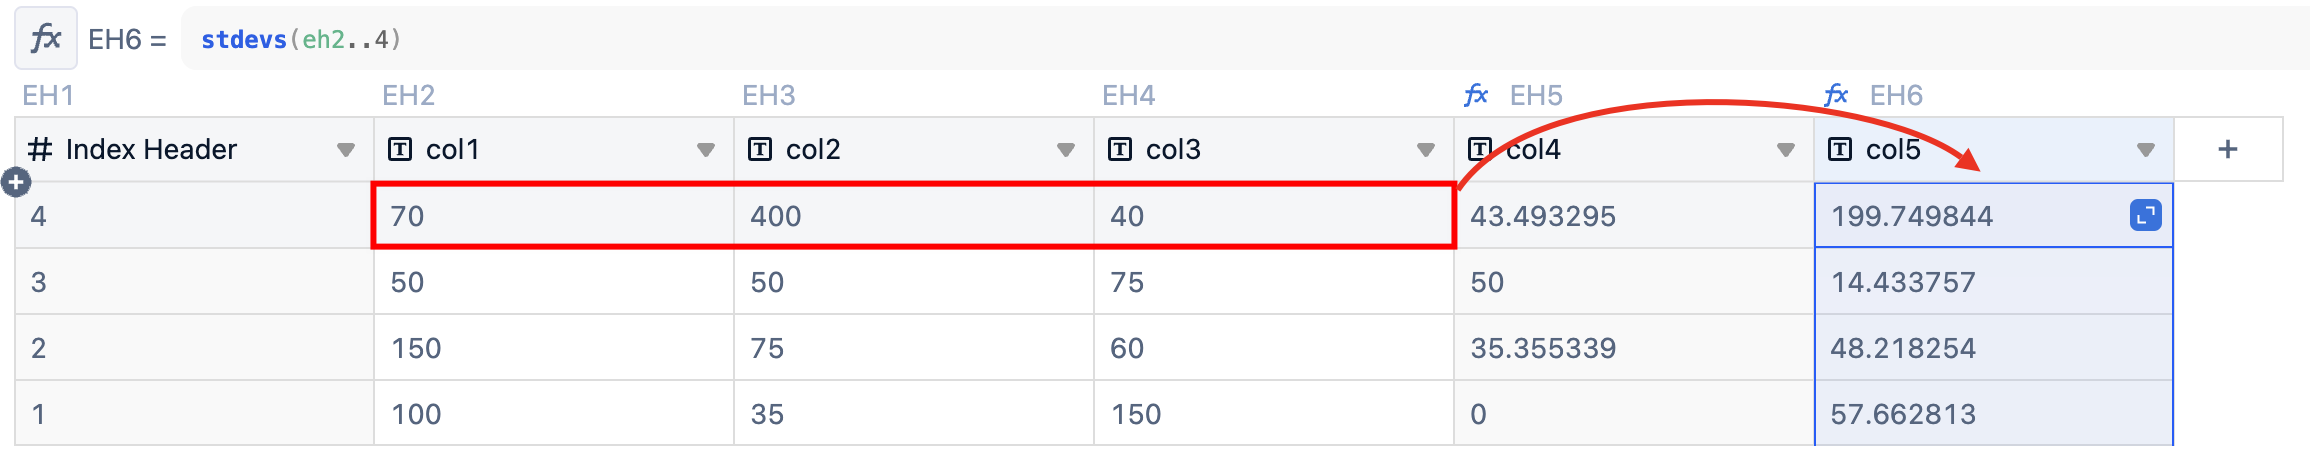Select the cell containing 400
Screen dimensions: 2310x464
pos(914,215)
